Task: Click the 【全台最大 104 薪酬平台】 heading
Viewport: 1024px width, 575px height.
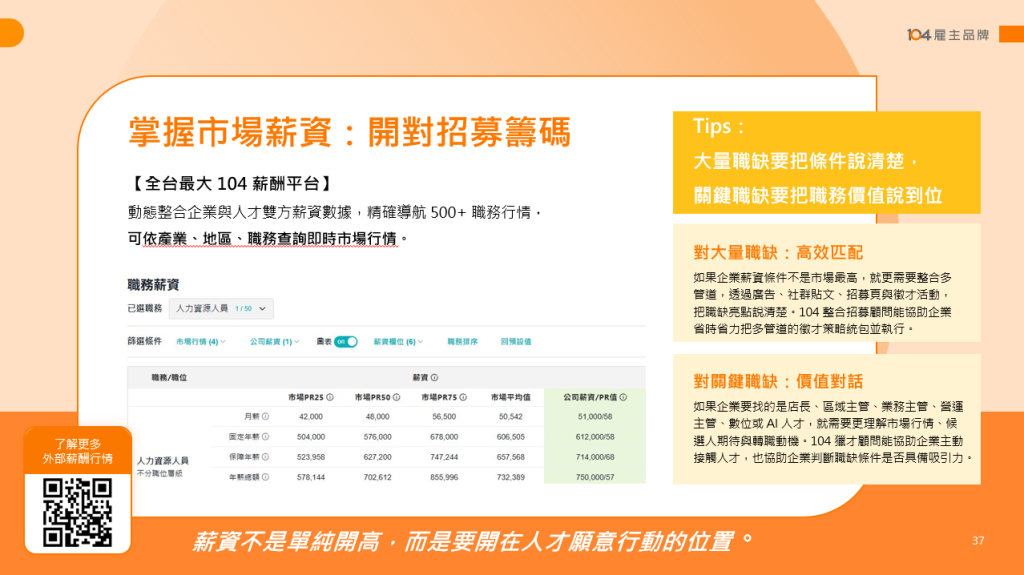Action: pyautogui.click(x=232, y=184)
